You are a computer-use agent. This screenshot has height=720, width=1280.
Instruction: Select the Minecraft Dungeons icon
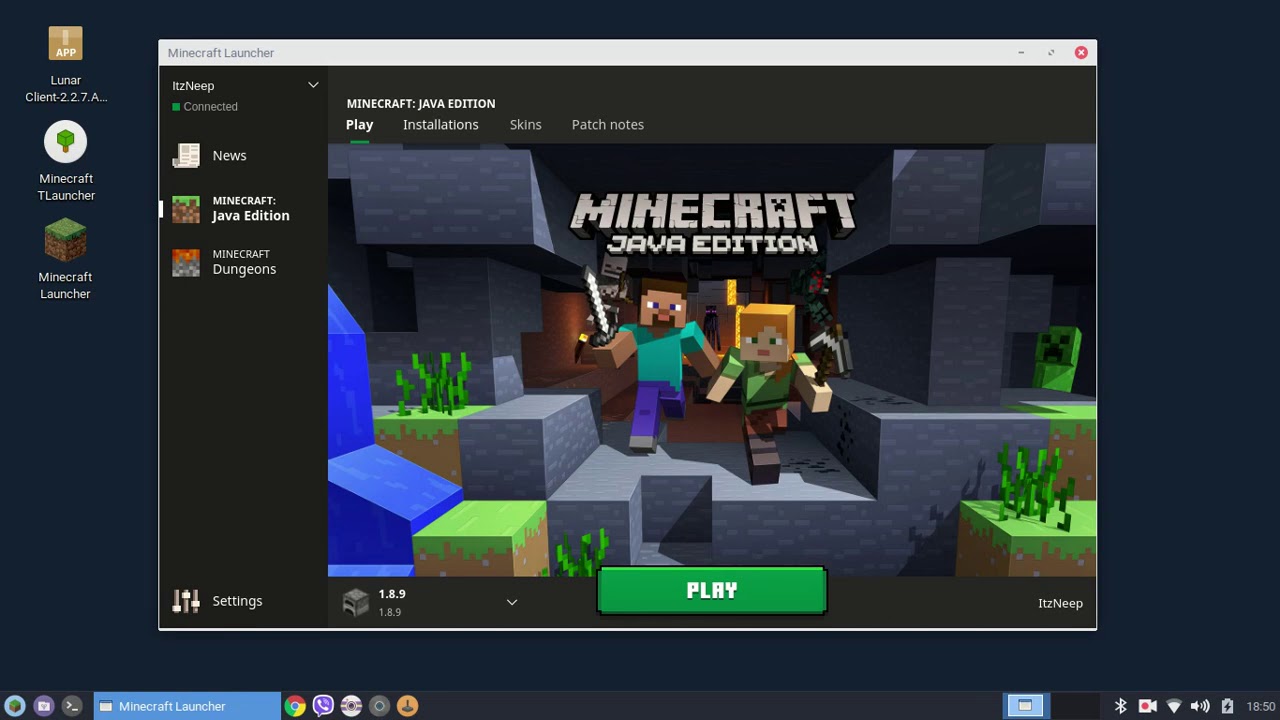pos(186,263)
